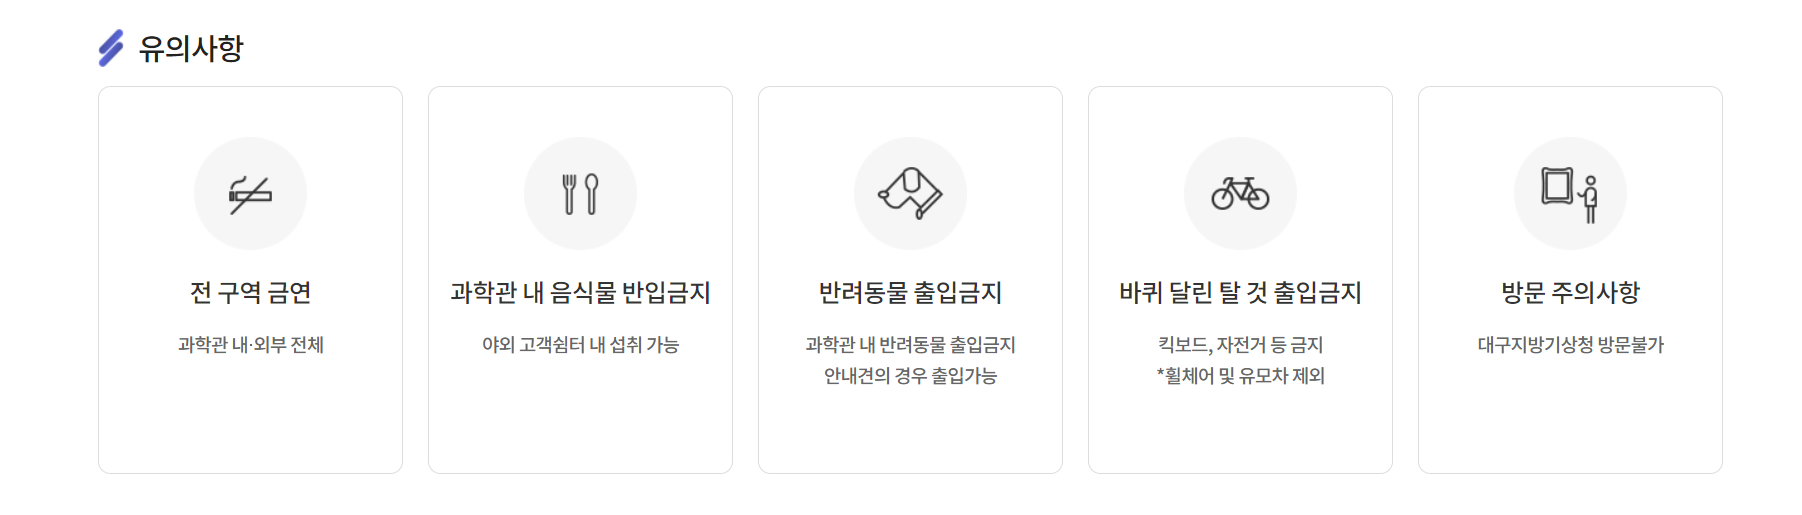
Task: Click the 과학관 내 반려동물 출입금지 description line
Action: [x=910, y=345]
